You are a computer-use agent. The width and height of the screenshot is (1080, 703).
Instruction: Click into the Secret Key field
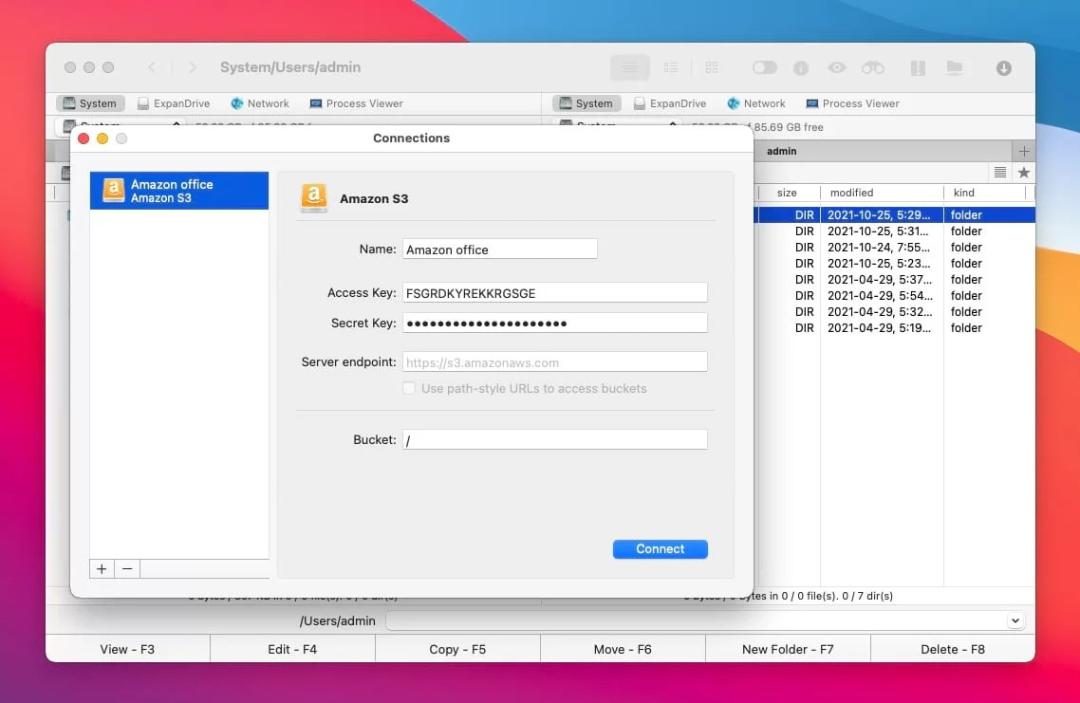point(554,323)
